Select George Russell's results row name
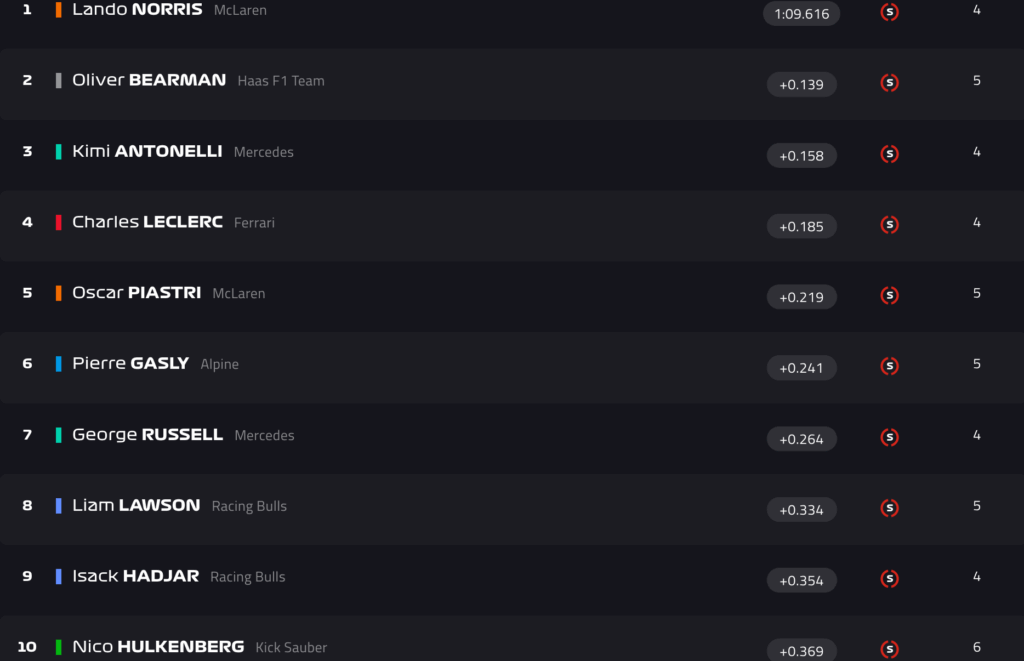The height and width of the screenshot is (661, 1024). coord(147,435)
